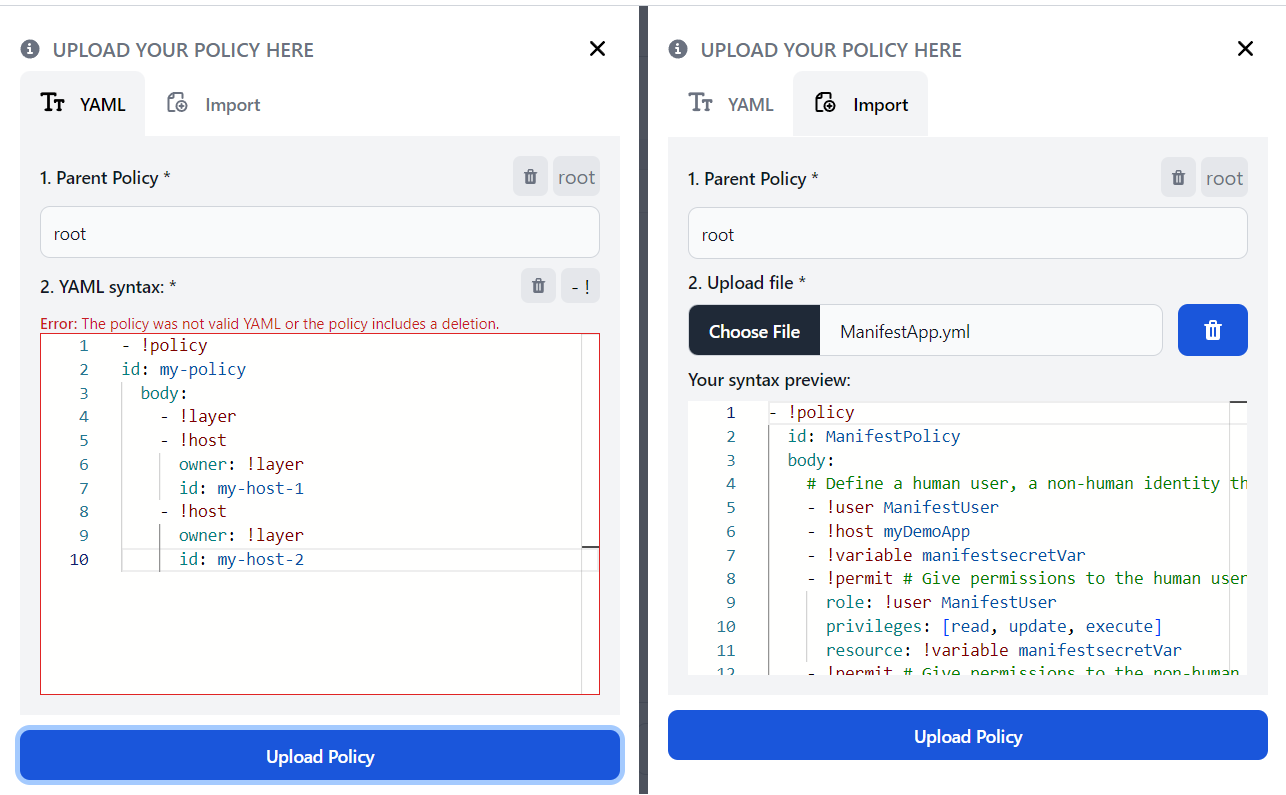Clear YAML syntax using trash icon
1286x795 pixels.
538,286
